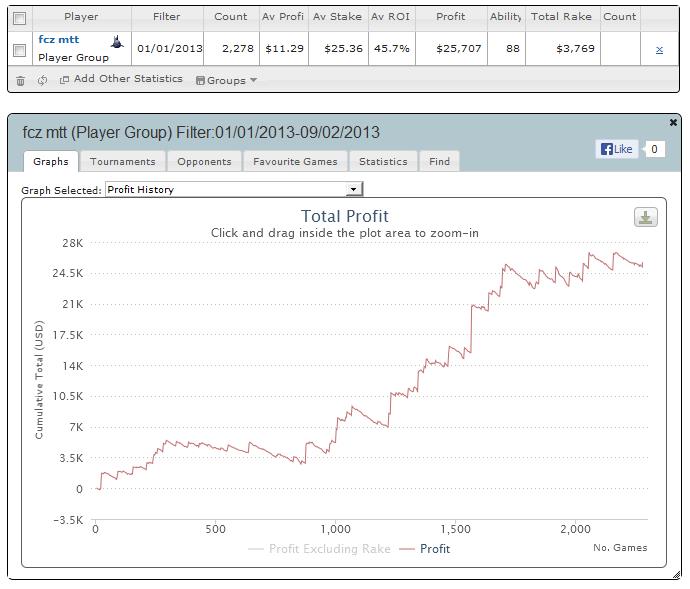This screenshot has width=690, height=589.
Task: Click the refresh icon beside the trash
Action: click(42, 81)
